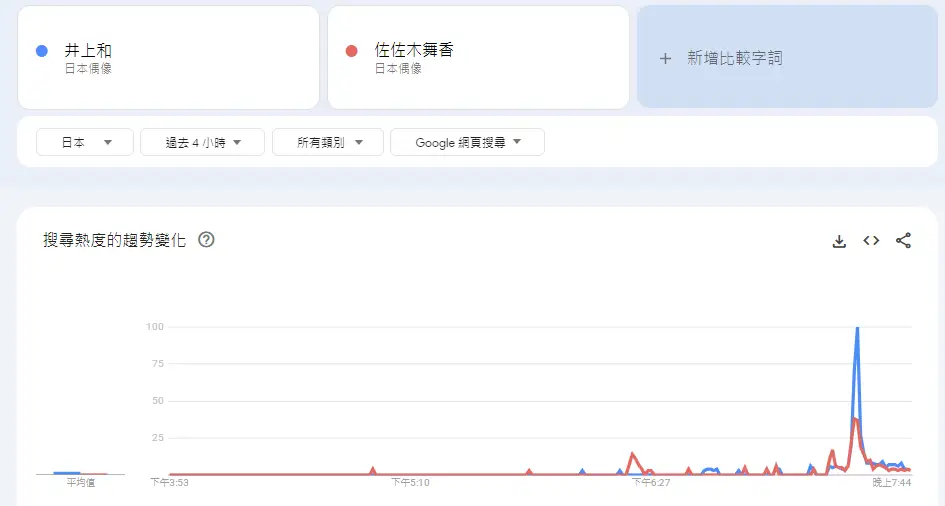The height and width of the screenshot is (506, 945).
Task: Click the blue bar above 平均值
Action: (67, 472)
